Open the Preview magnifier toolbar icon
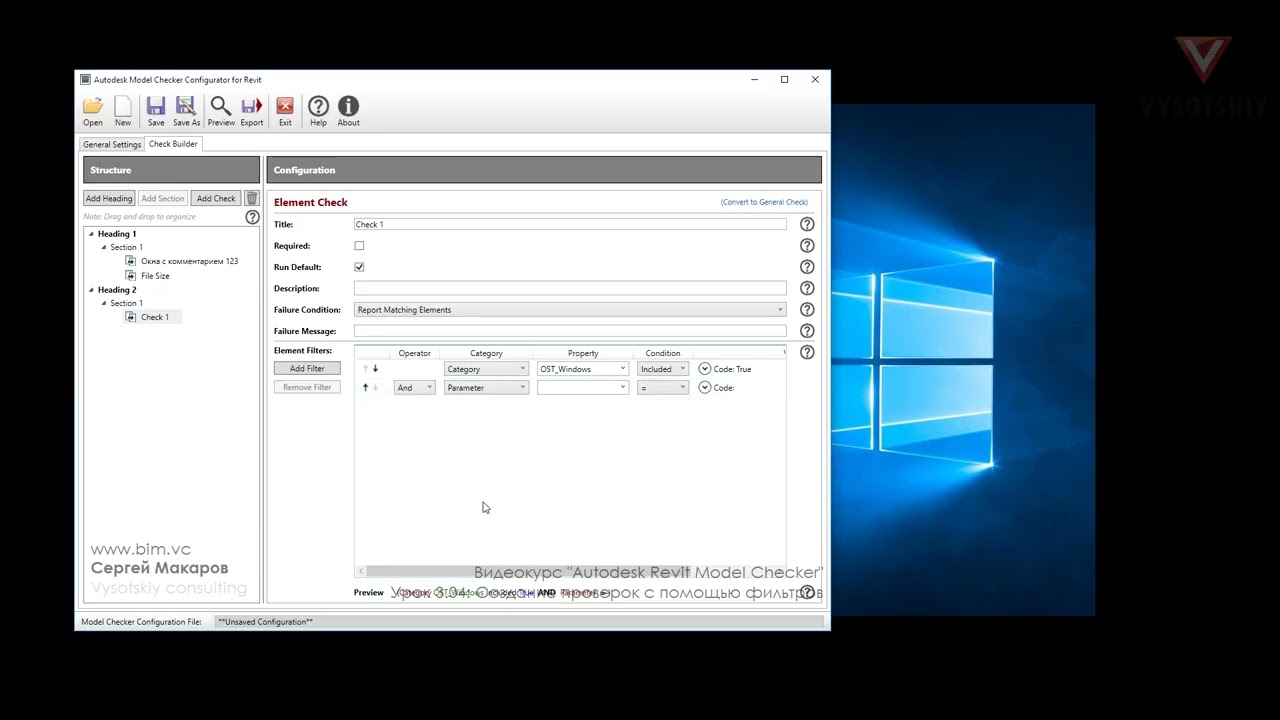Screen dimensions: 1280x720 pyautogui.click(x=221, y=110)
